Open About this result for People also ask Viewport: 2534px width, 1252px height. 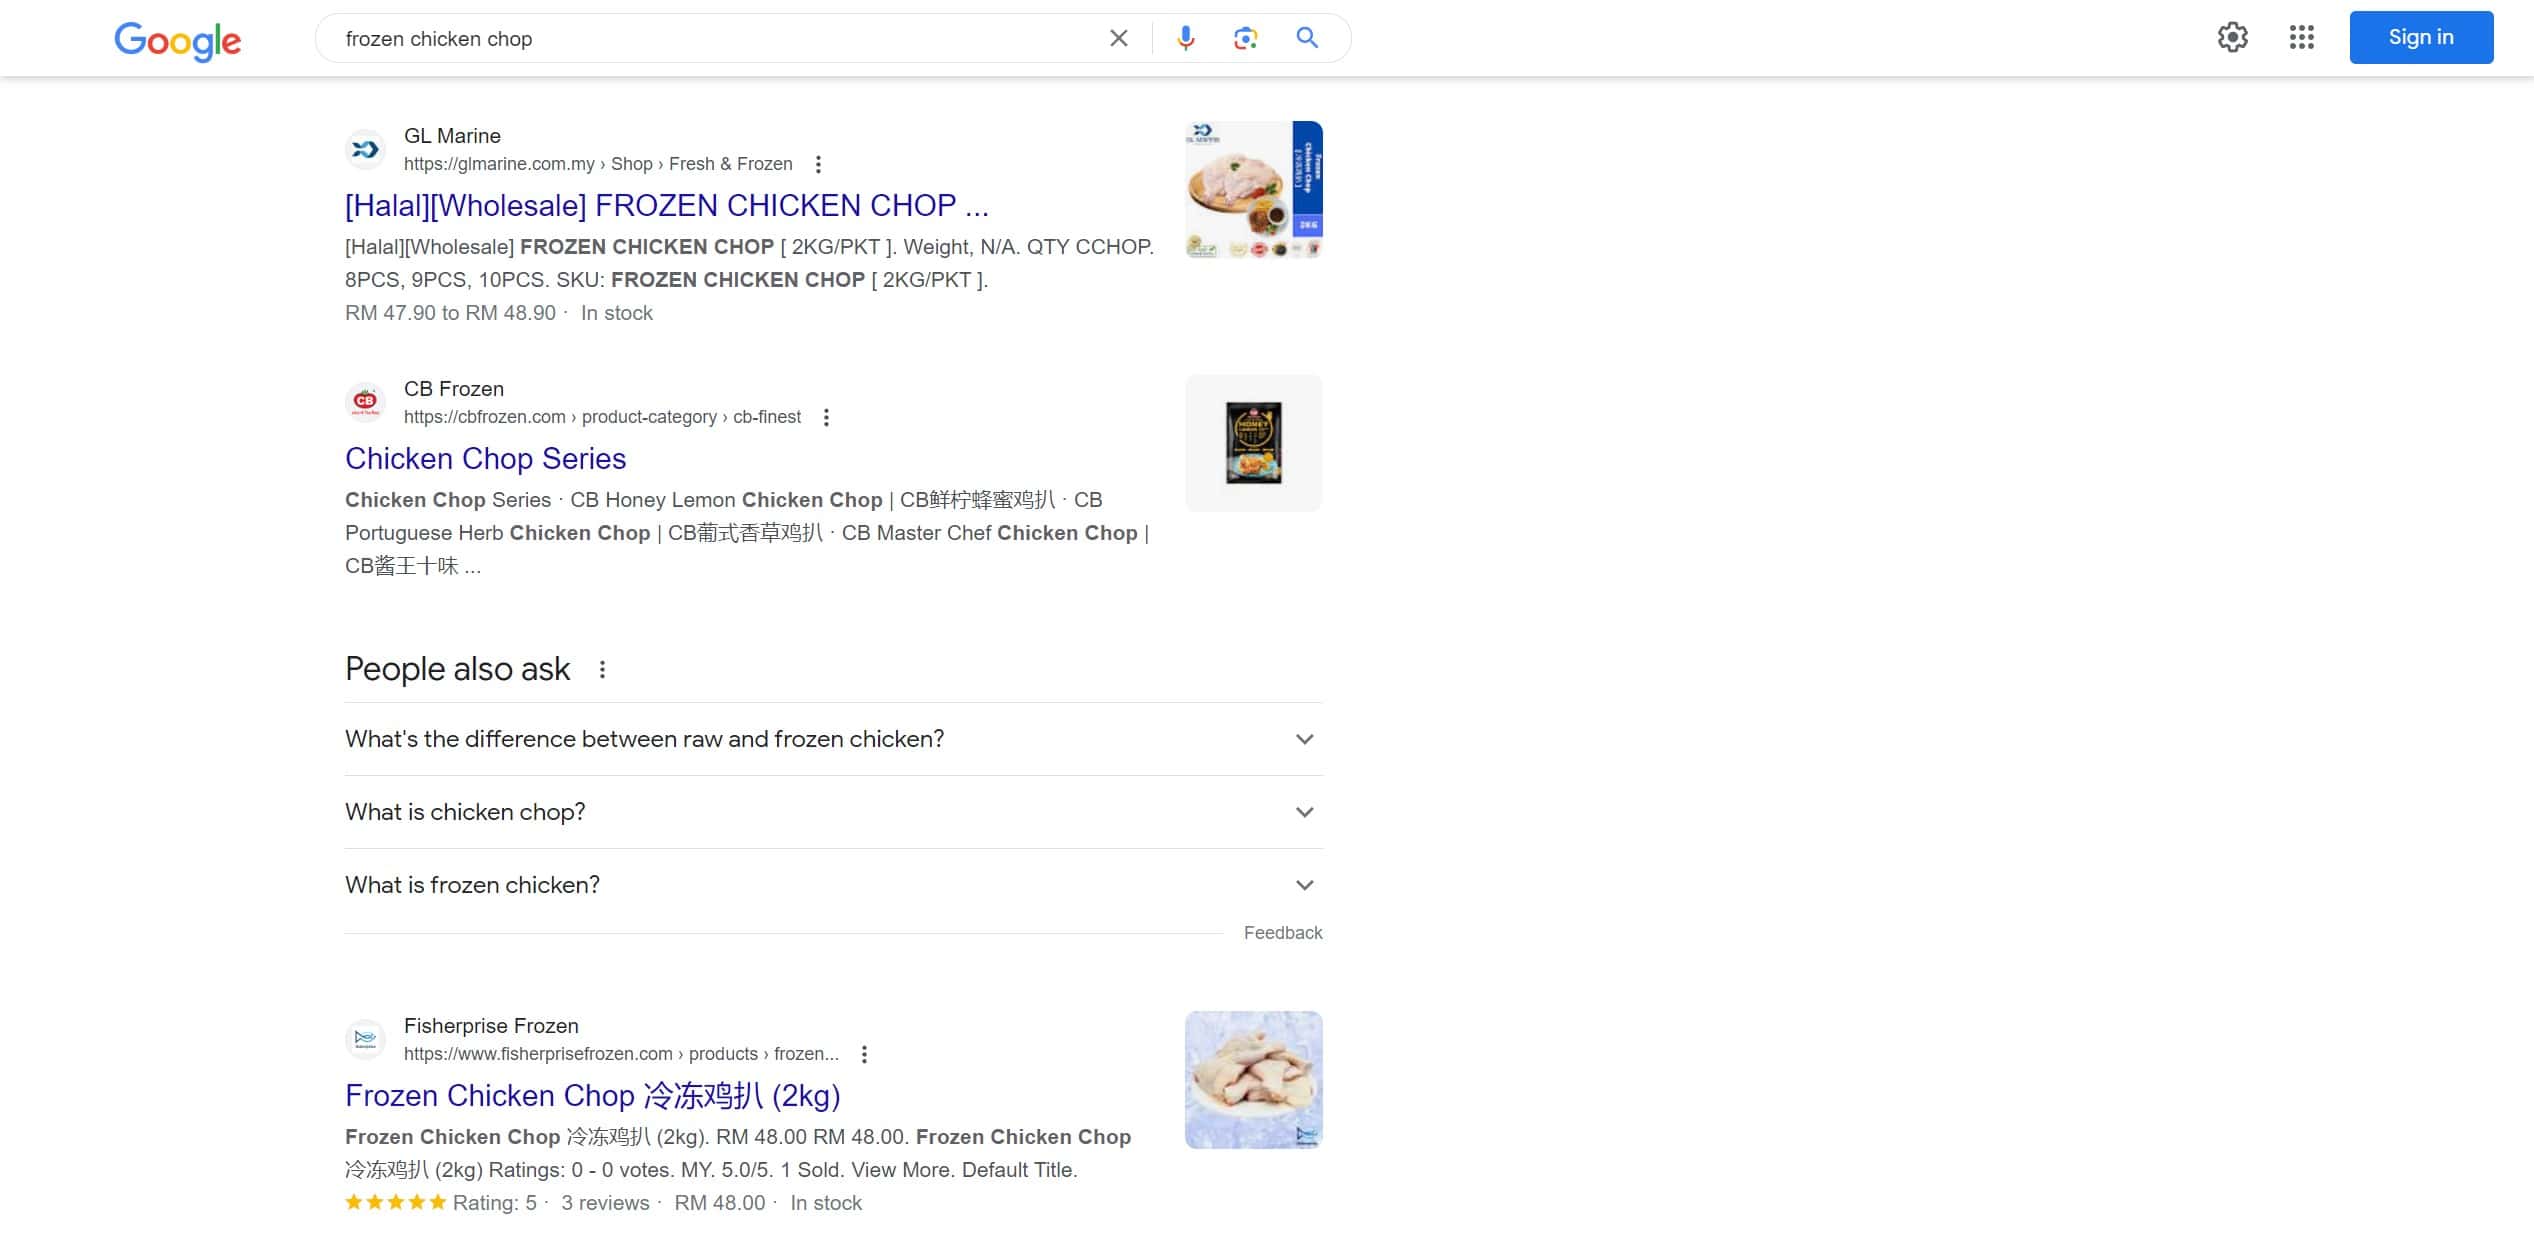coord(602,670)
